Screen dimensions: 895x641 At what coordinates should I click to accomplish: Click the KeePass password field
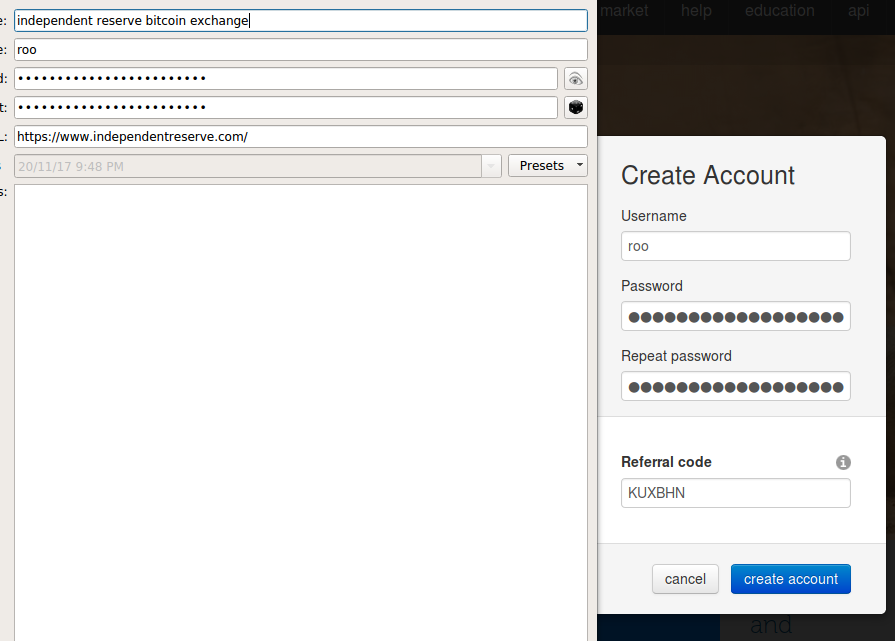pos(286,78)
